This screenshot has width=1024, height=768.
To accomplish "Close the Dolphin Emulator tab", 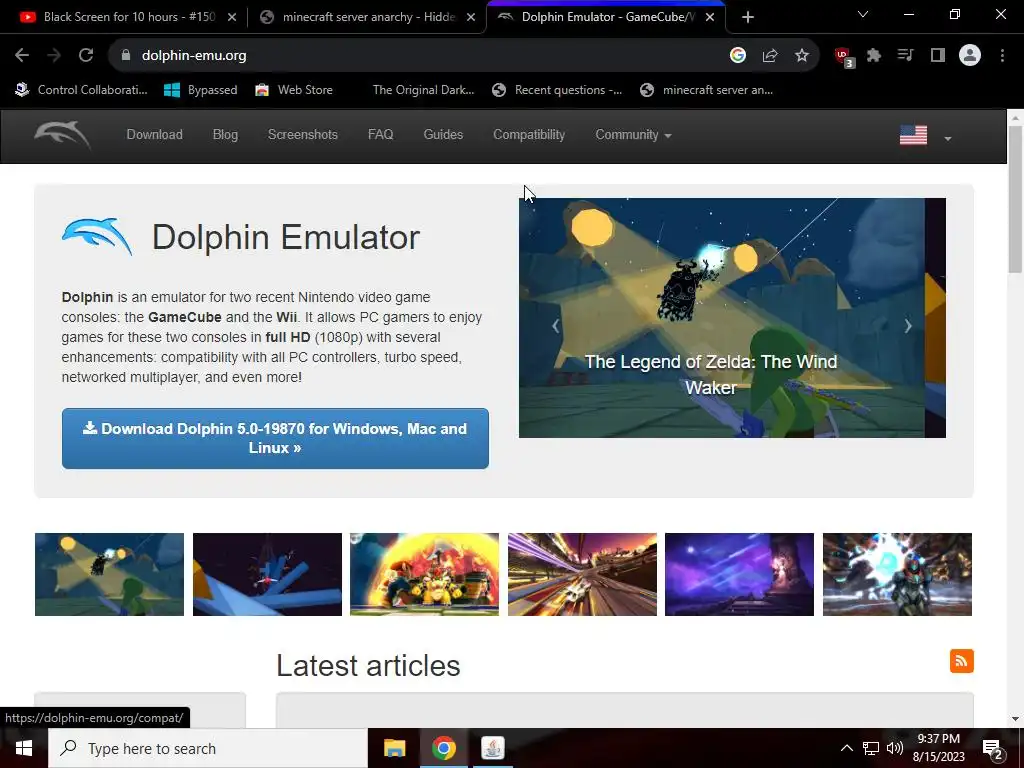I will [710, 17].
